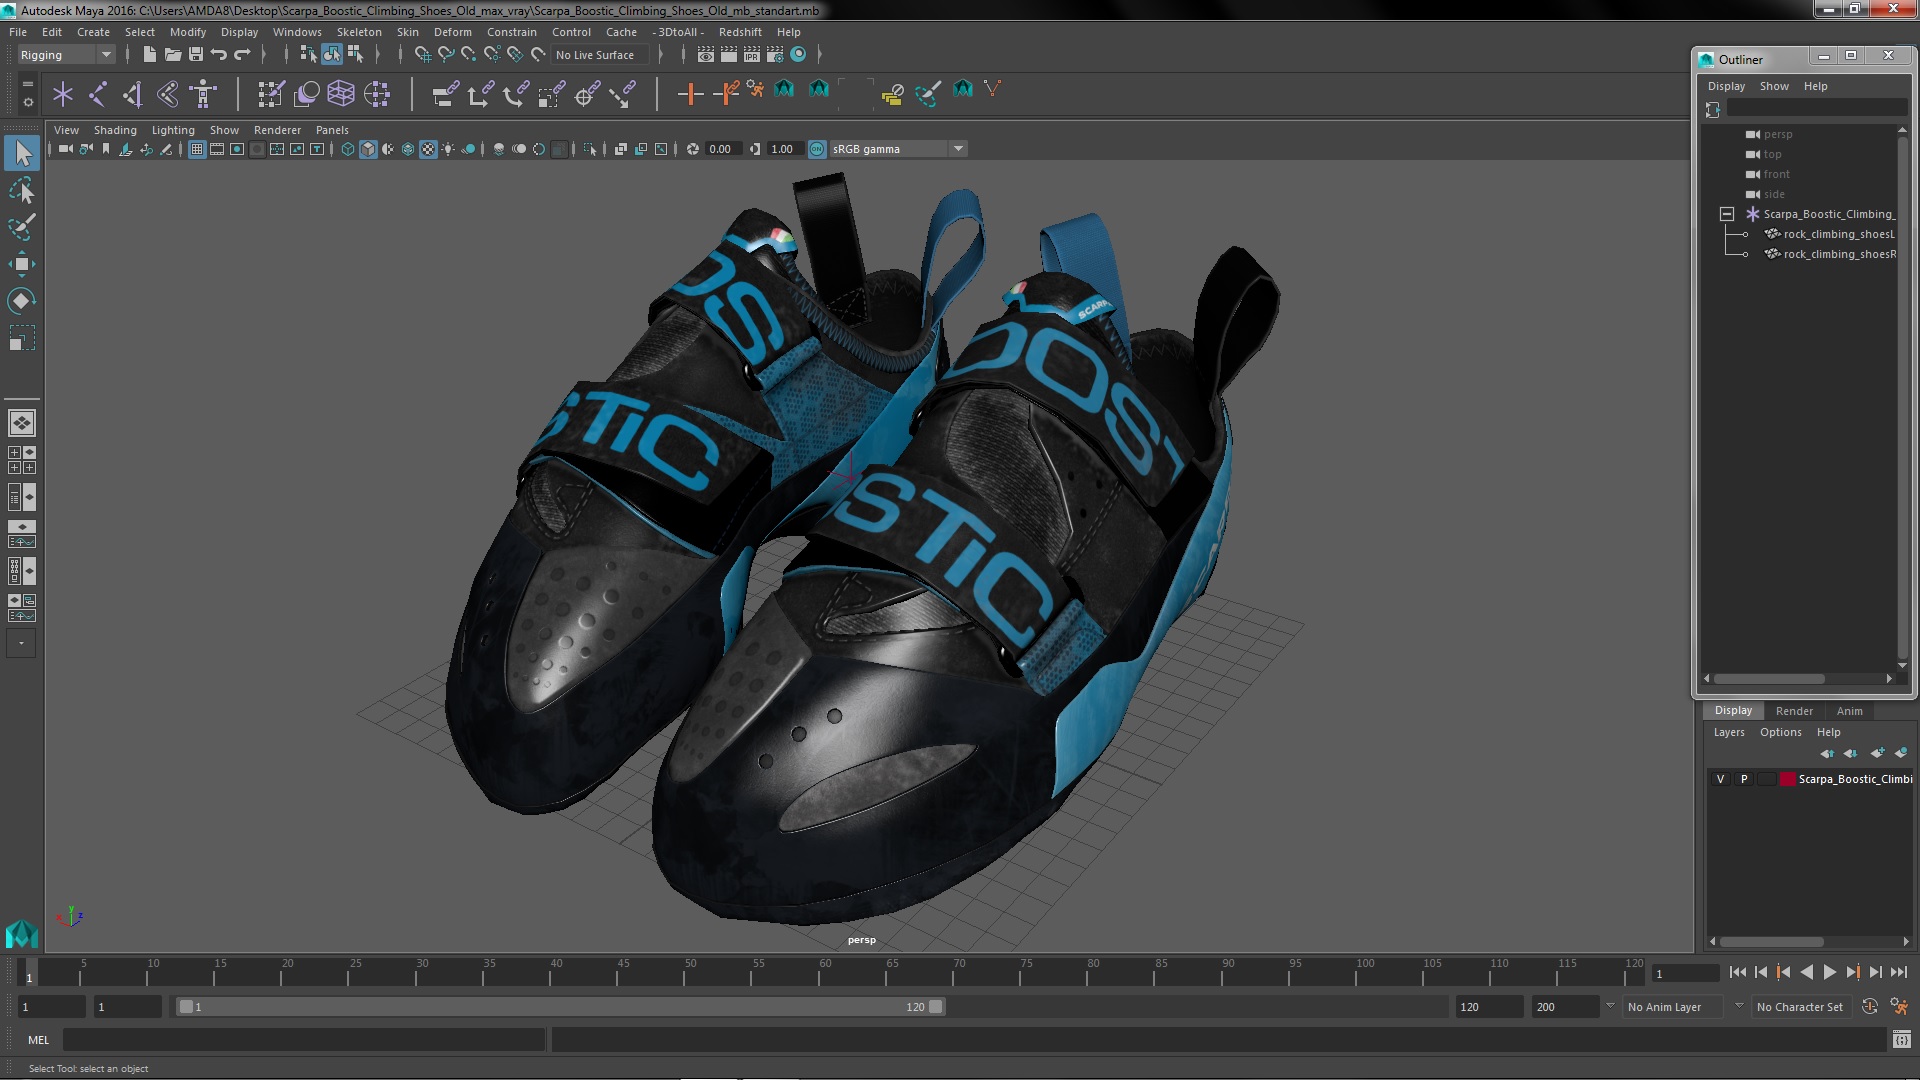Select the arrow Select tool
Screen dimensions: 1920x1080
pyautogui.click(x=22, y=153)
